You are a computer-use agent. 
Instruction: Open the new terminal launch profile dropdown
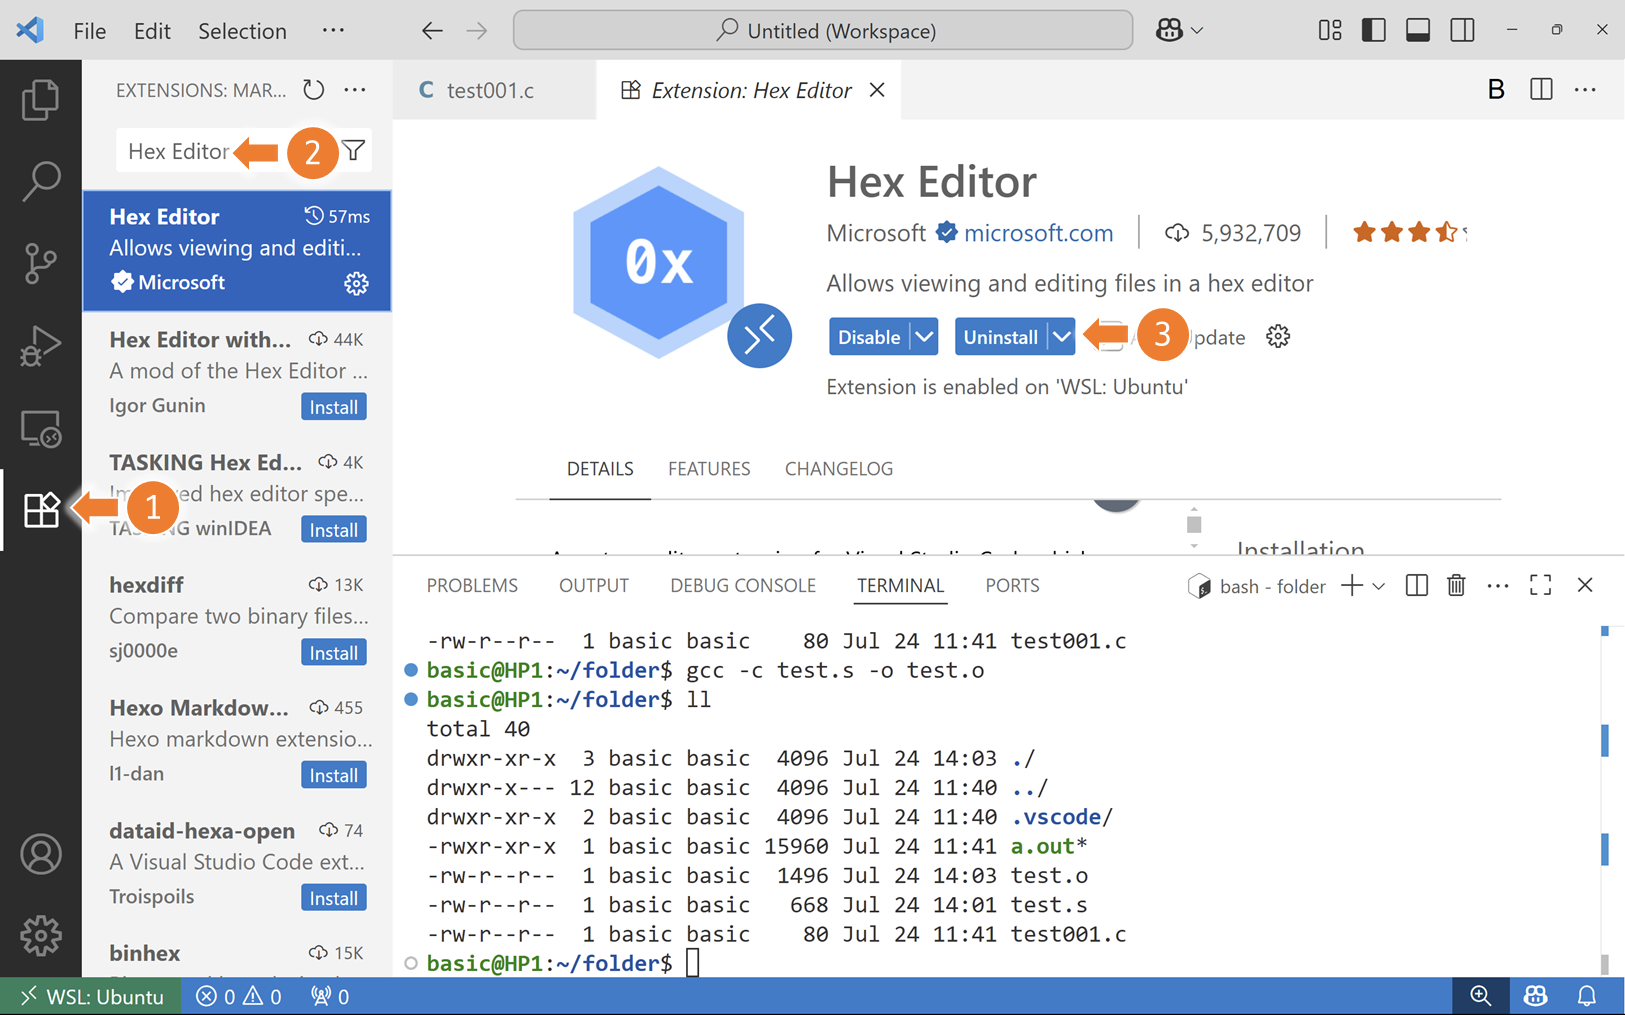tap(1379, 587)
